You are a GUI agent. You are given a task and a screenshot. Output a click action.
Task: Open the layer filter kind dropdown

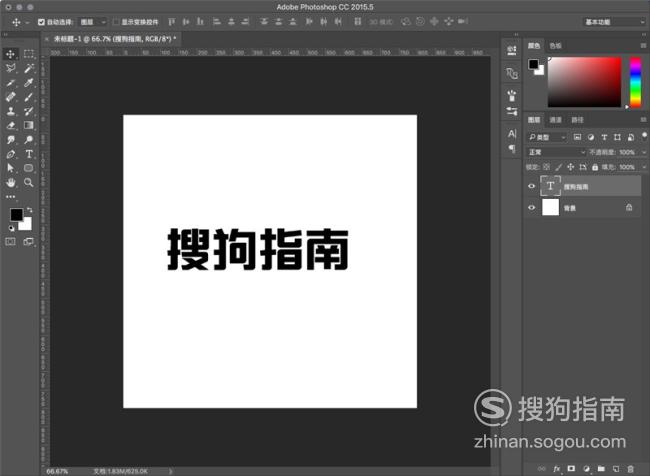tap(547, 137)
